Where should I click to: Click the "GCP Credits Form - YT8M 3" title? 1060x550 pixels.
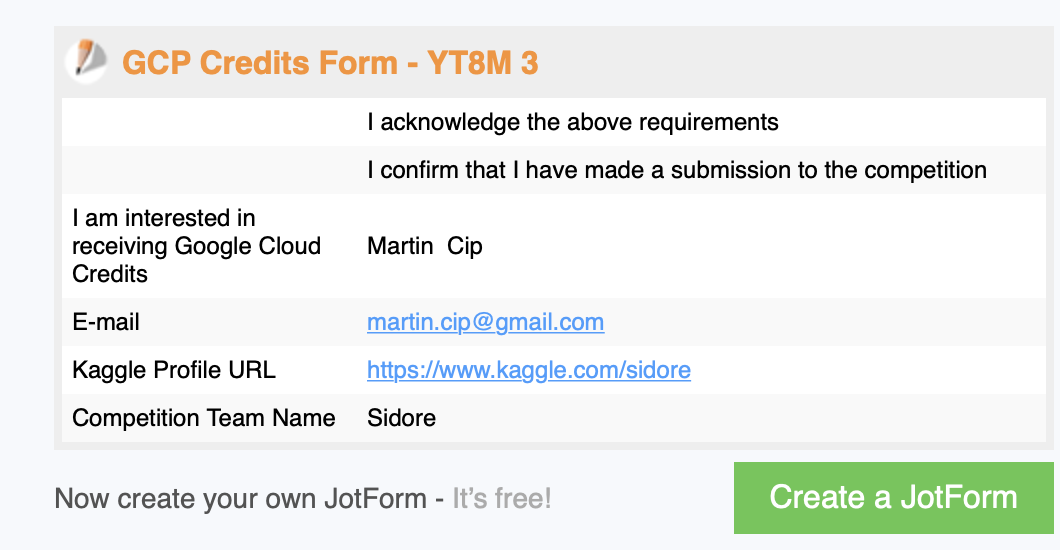coord(330,63)
